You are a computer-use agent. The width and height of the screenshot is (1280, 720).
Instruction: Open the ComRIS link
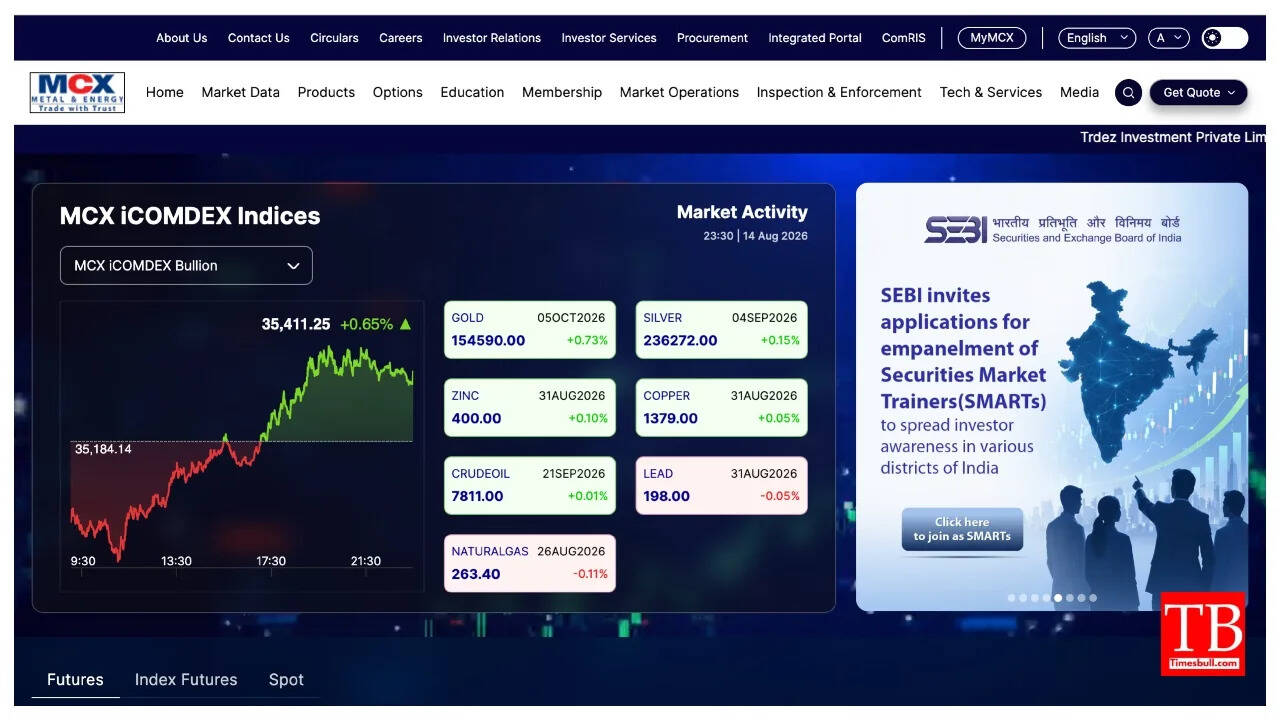(x=904, y=38)
